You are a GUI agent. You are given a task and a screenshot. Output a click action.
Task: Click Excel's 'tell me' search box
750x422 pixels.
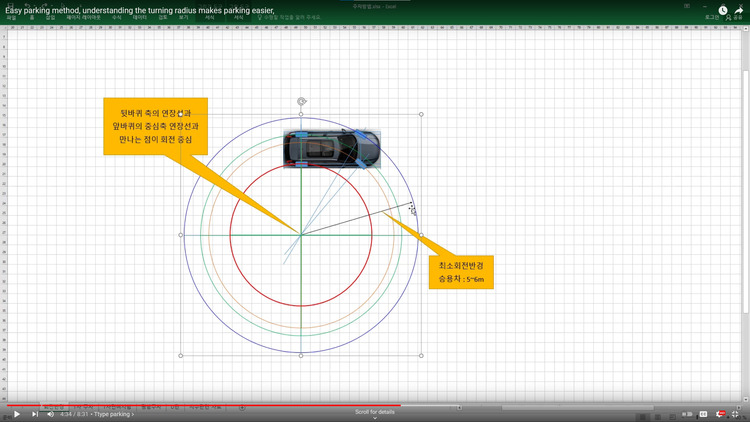pyautogui.click(x=290, y=18)
